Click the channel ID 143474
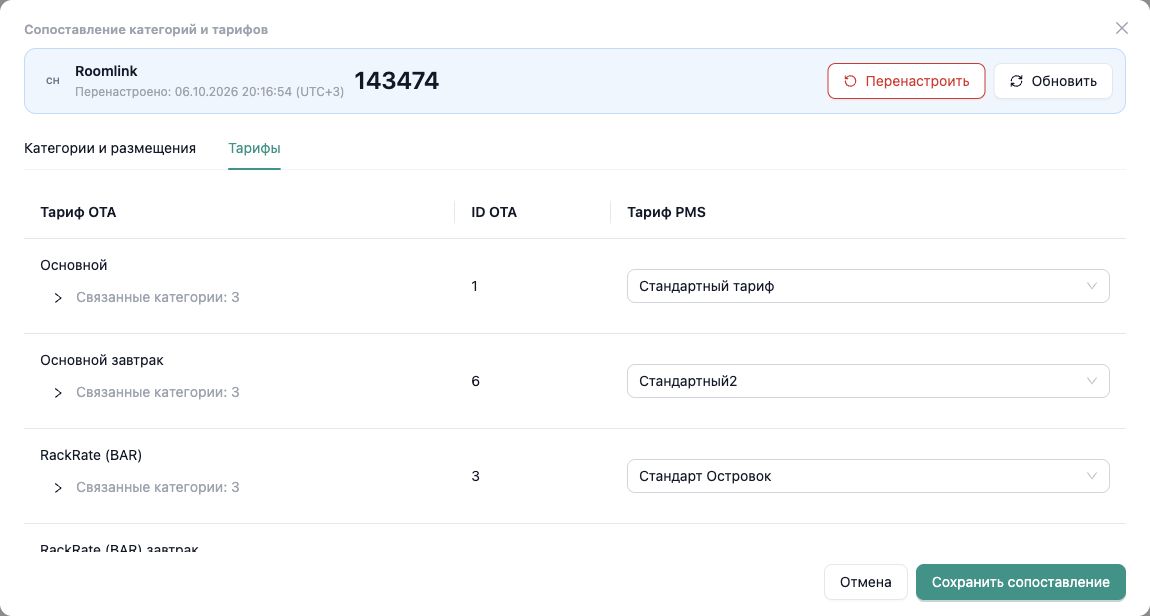Viewport: 1150px width, 616px height. click(x=397, y=81)
